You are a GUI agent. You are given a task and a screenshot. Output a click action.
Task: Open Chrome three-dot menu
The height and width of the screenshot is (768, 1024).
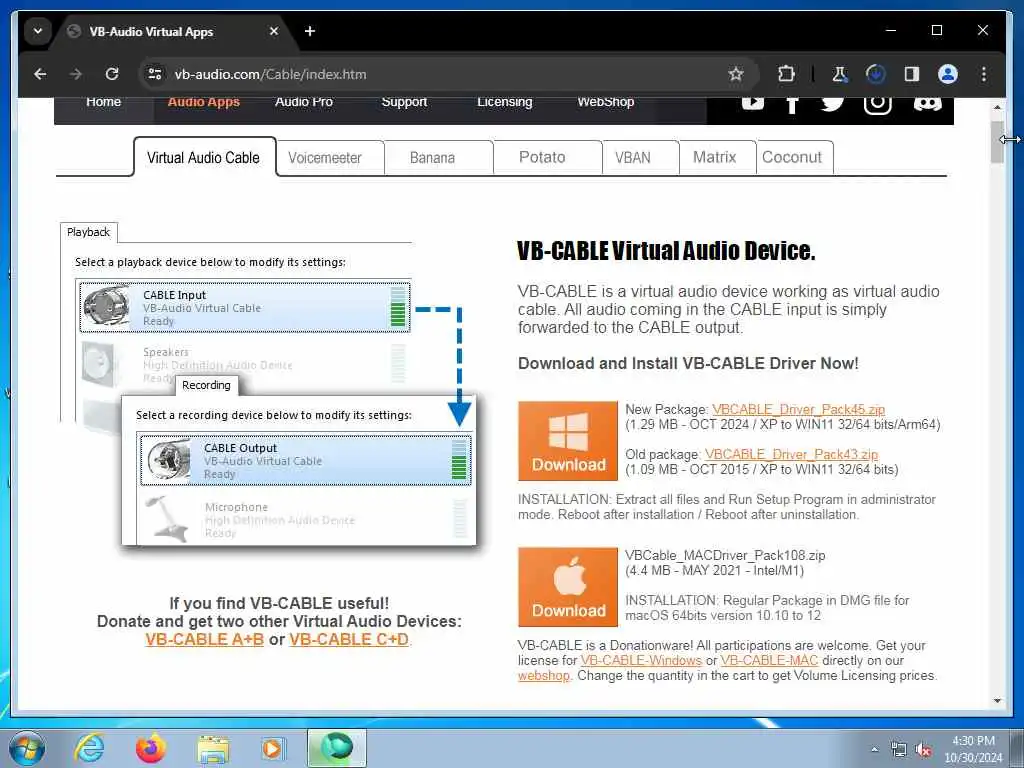pos(984,74)
